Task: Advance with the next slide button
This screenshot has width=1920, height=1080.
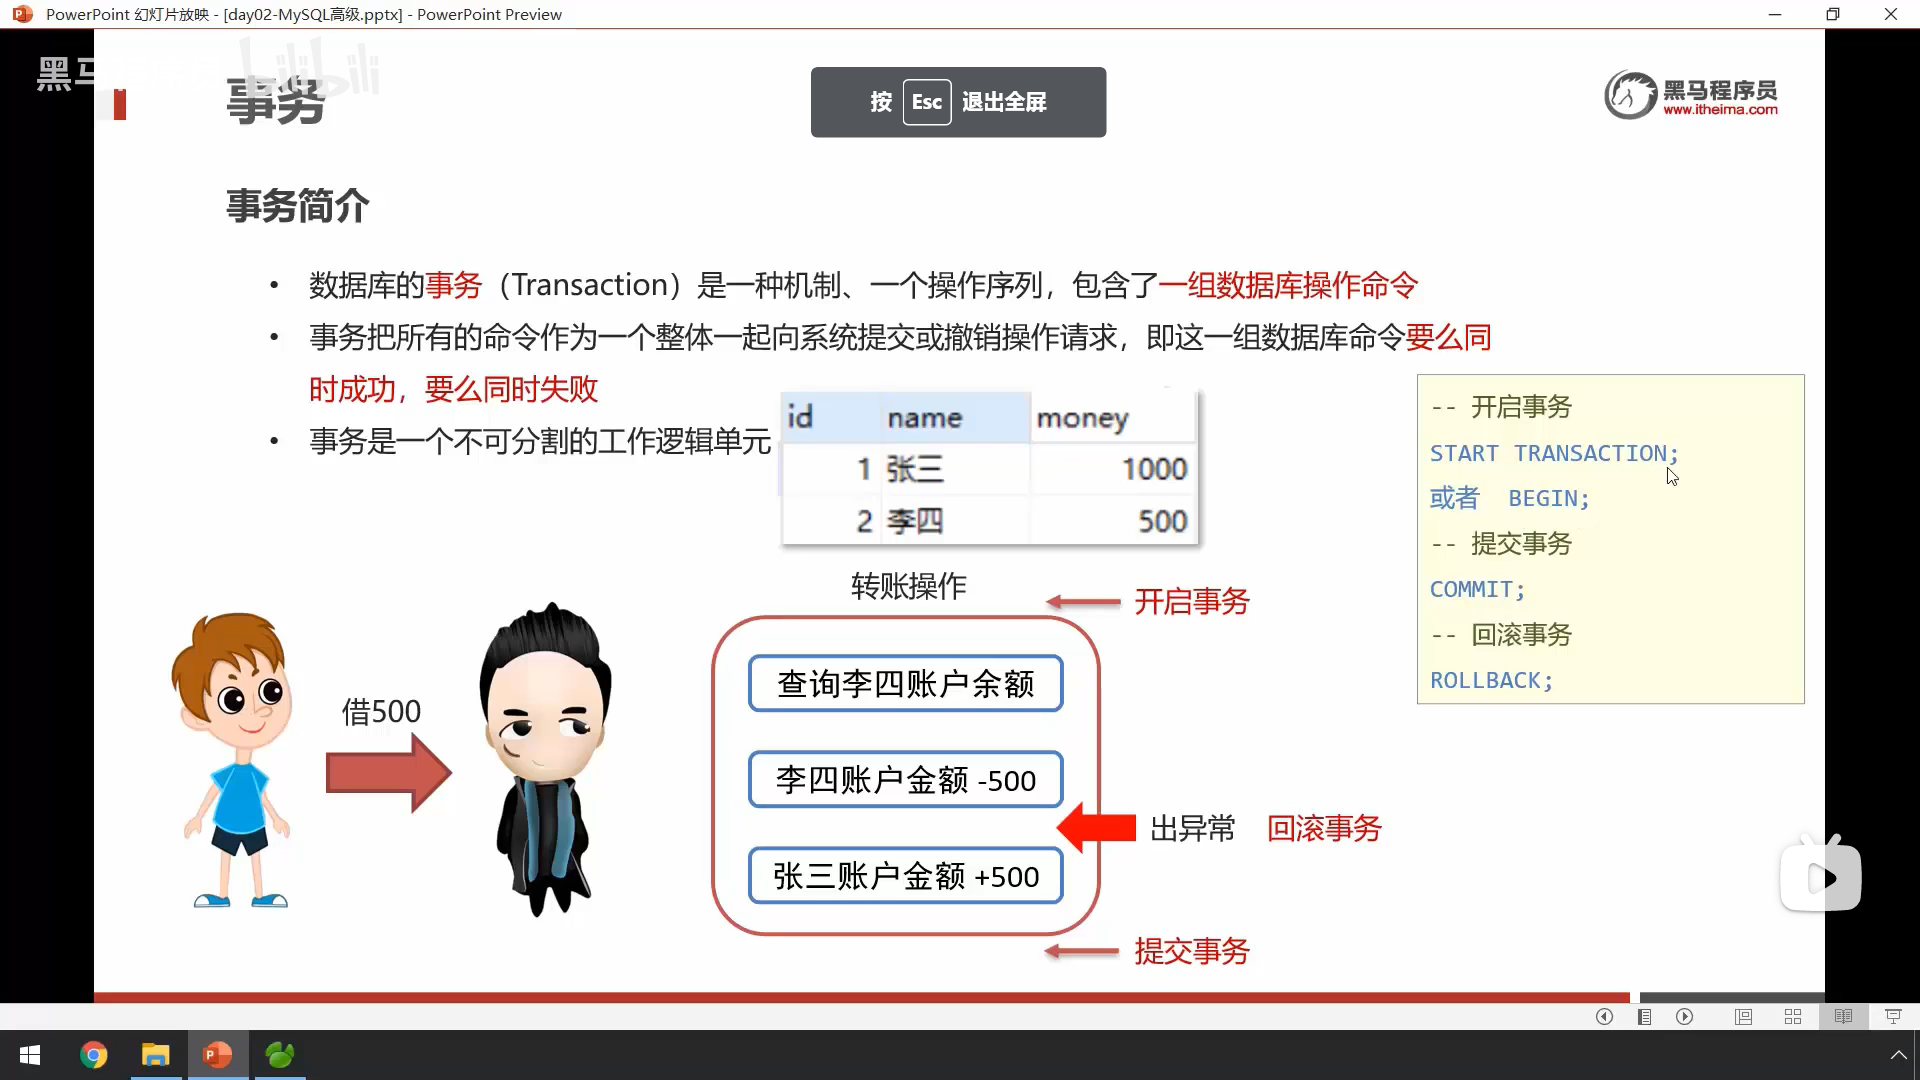Action: coord(1685,1016)
